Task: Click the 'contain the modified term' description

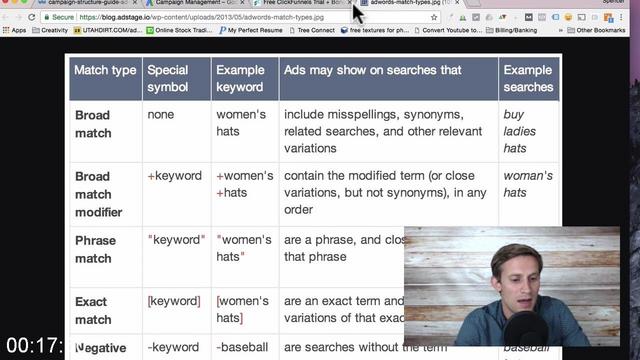Action: [x=385, y=193]
